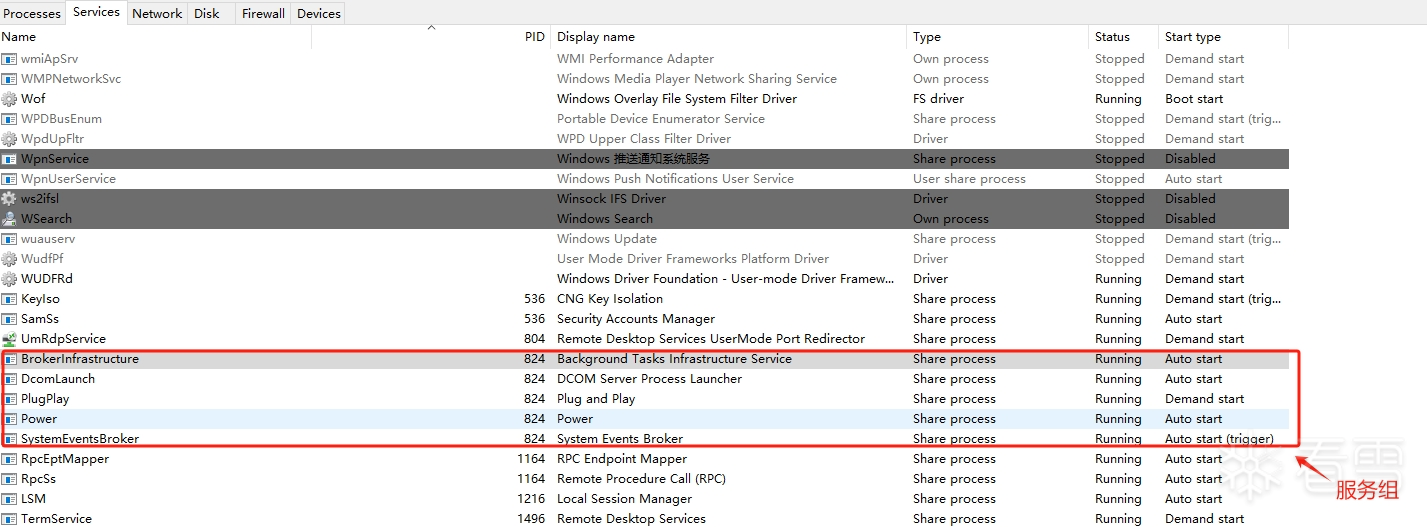Click the BrokerInfrastructure service icon
The image size is (1427, 527).
click(x=11, y=359)
